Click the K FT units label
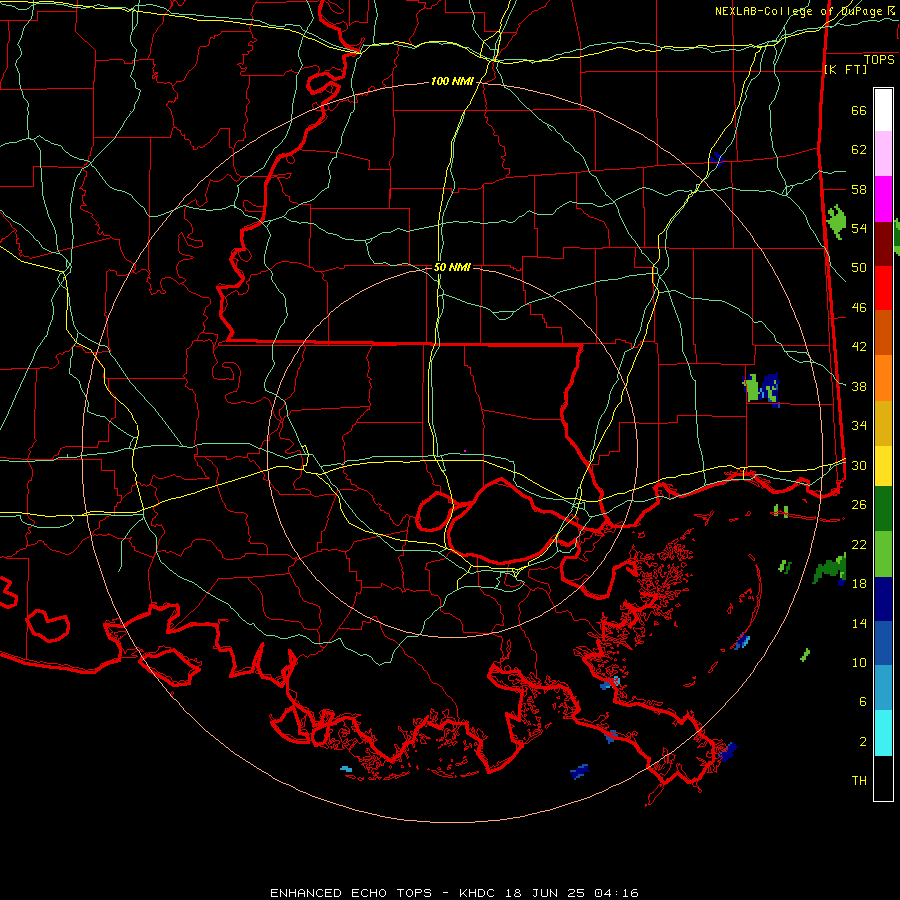The width and height of the screenshot is (900, 900). coord(845,69)
